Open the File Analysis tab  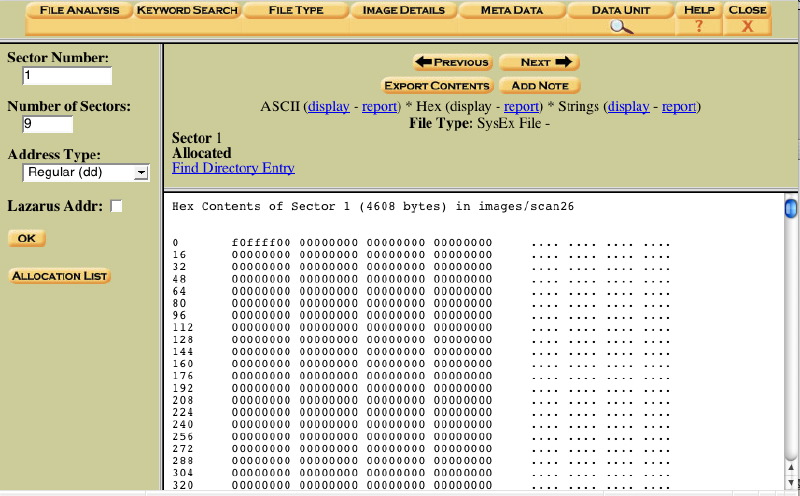(80, 10)
